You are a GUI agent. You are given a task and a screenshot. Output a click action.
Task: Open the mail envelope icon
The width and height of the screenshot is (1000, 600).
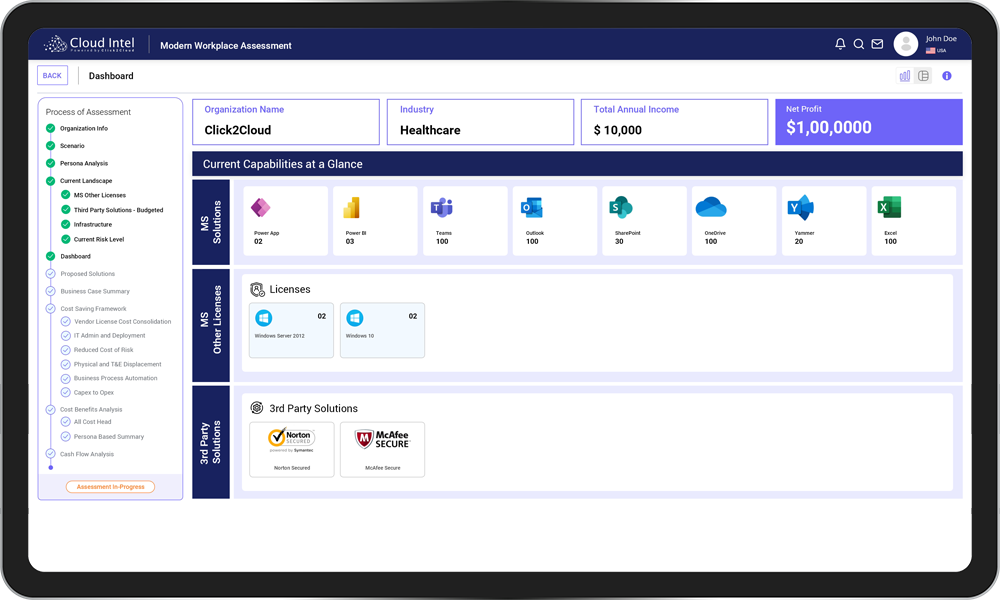pos(877,44)
